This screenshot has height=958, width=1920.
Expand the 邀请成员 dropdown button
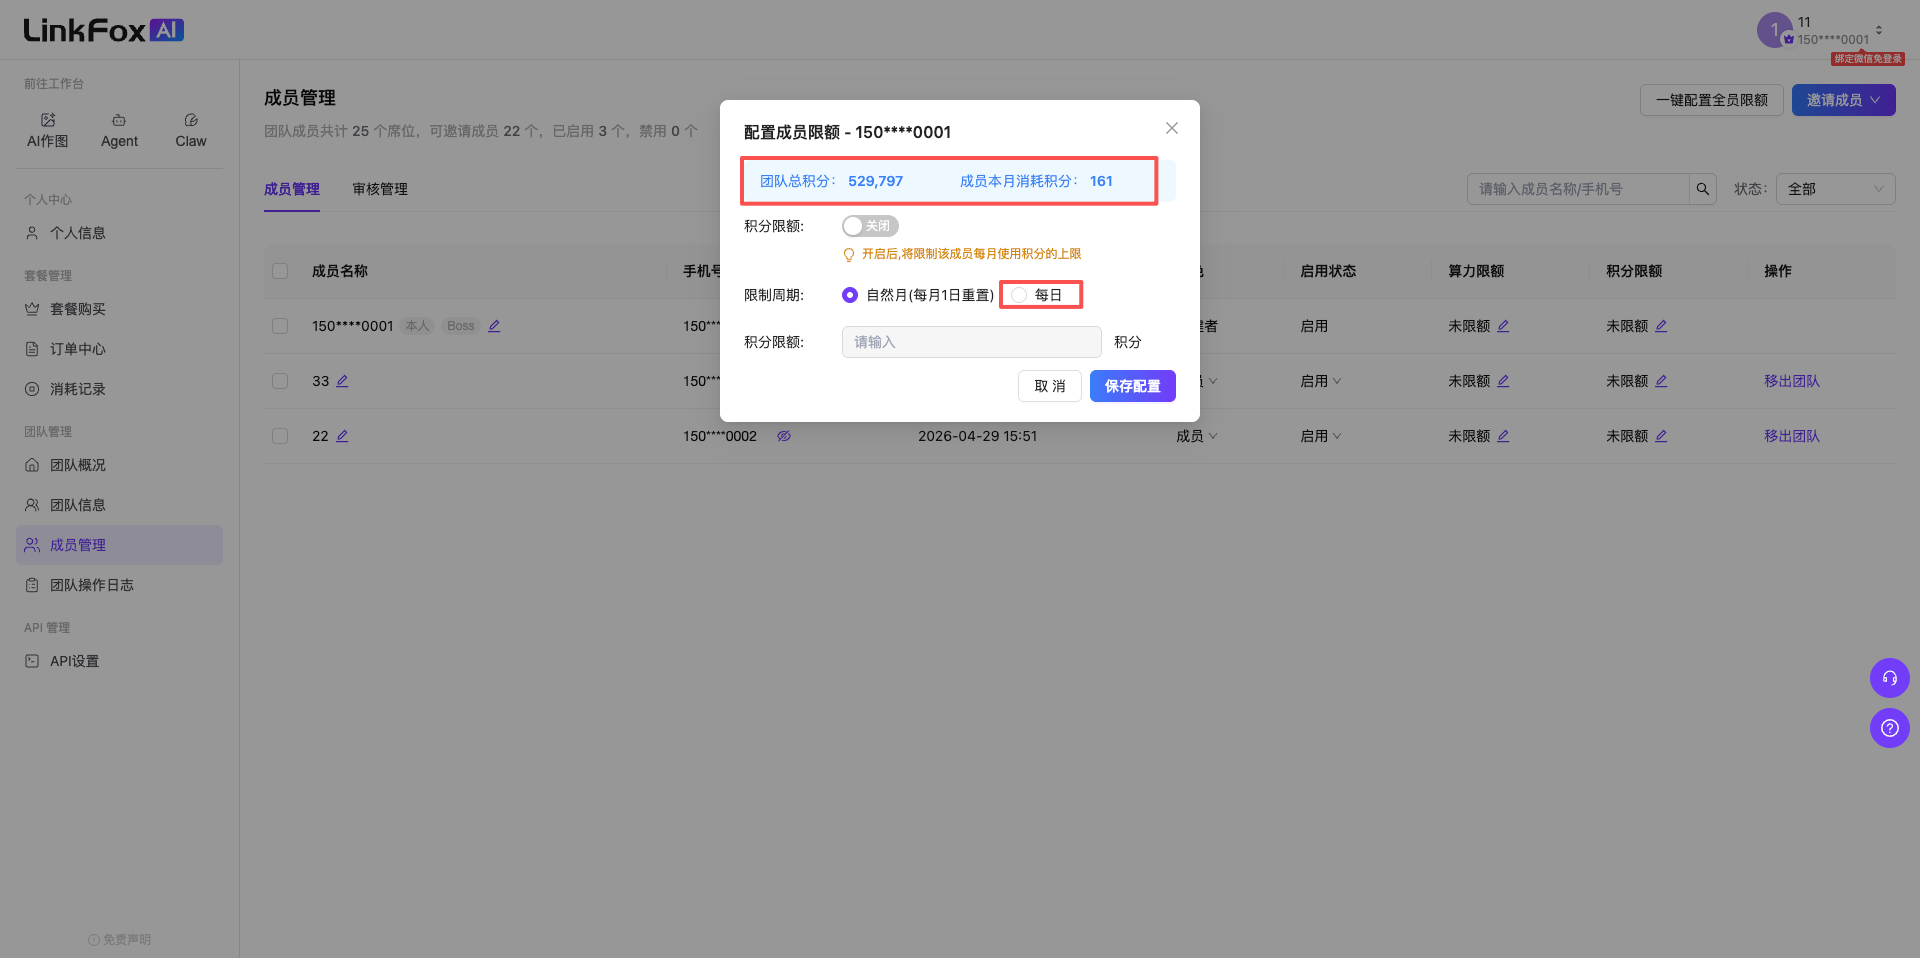(x=1843, y=100)
